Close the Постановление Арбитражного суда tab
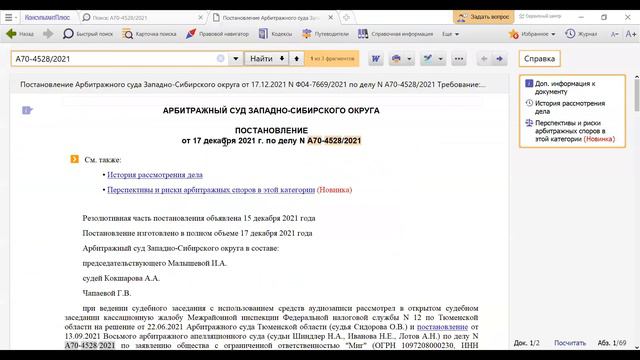 point(331,18)
